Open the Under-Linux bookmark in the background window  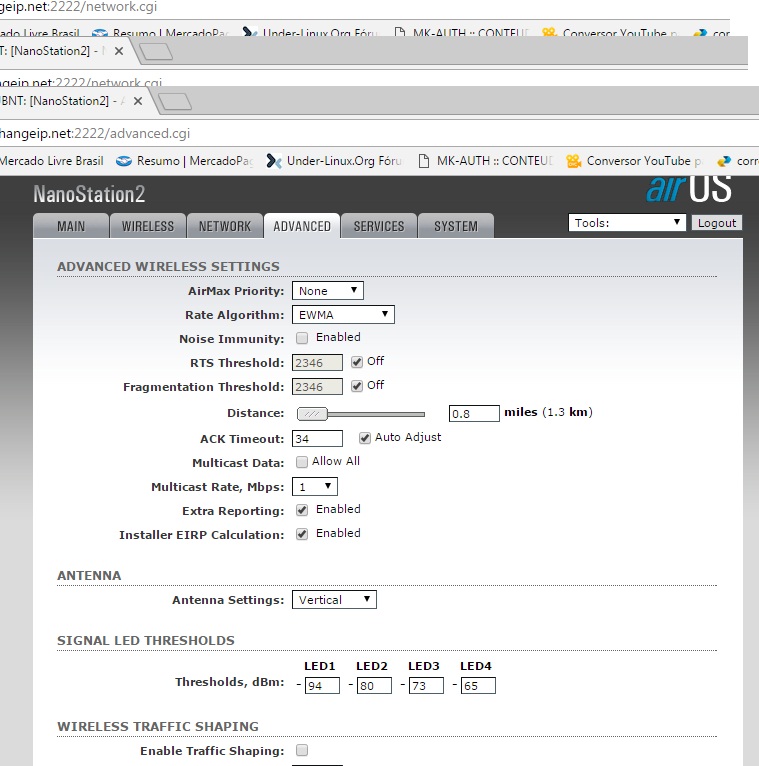click(311, 33)
